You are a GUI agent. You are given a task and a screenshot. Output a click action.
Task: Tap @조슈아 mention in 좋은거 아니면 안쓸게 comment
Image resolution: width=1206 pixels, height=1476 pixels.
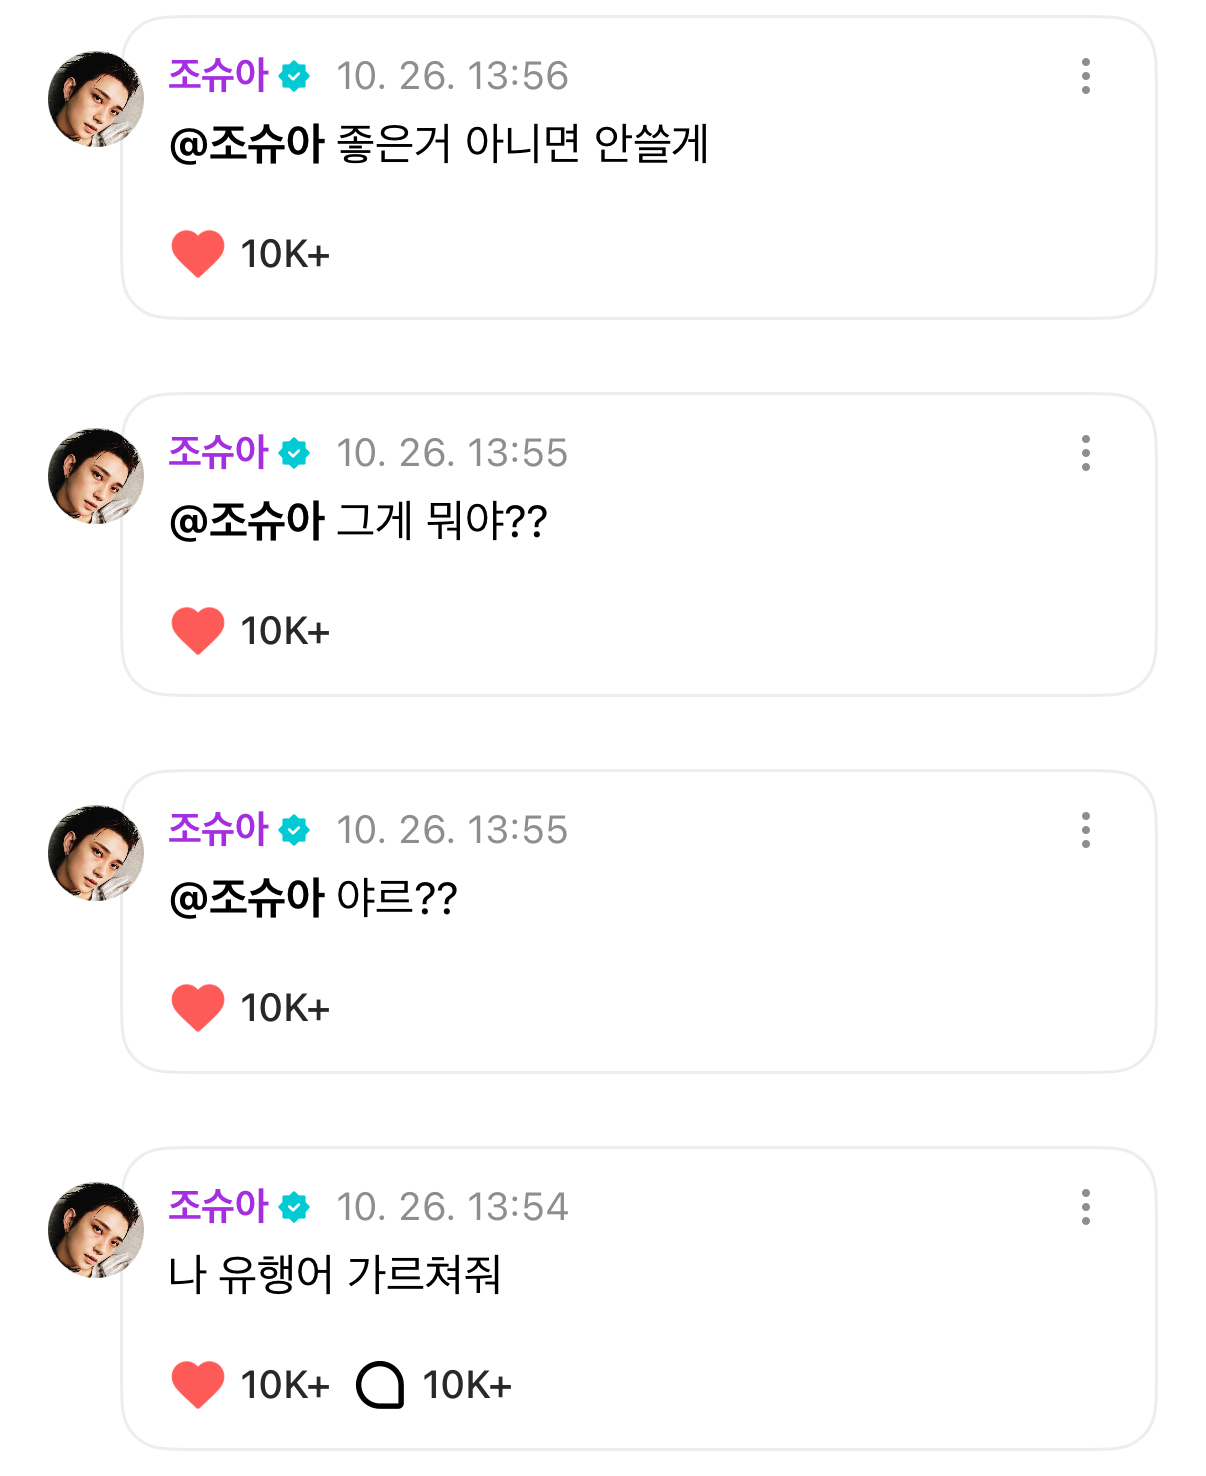(x=247, y=144)
